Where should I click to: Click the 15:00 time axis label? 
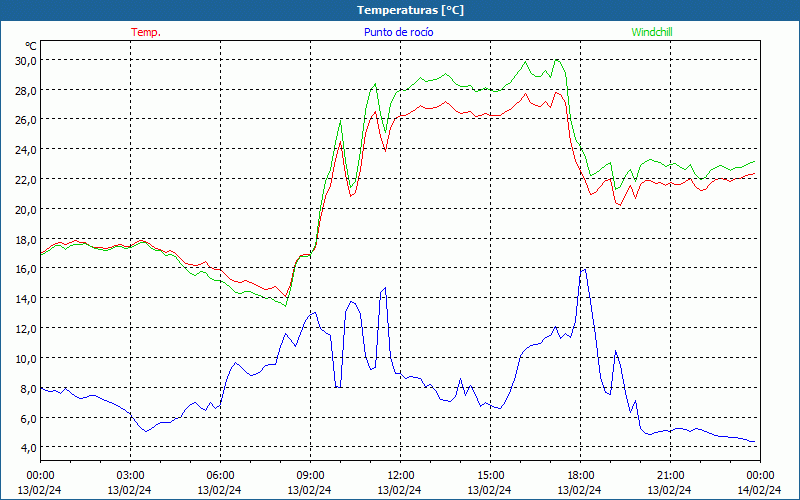click(x=490, y=476)
